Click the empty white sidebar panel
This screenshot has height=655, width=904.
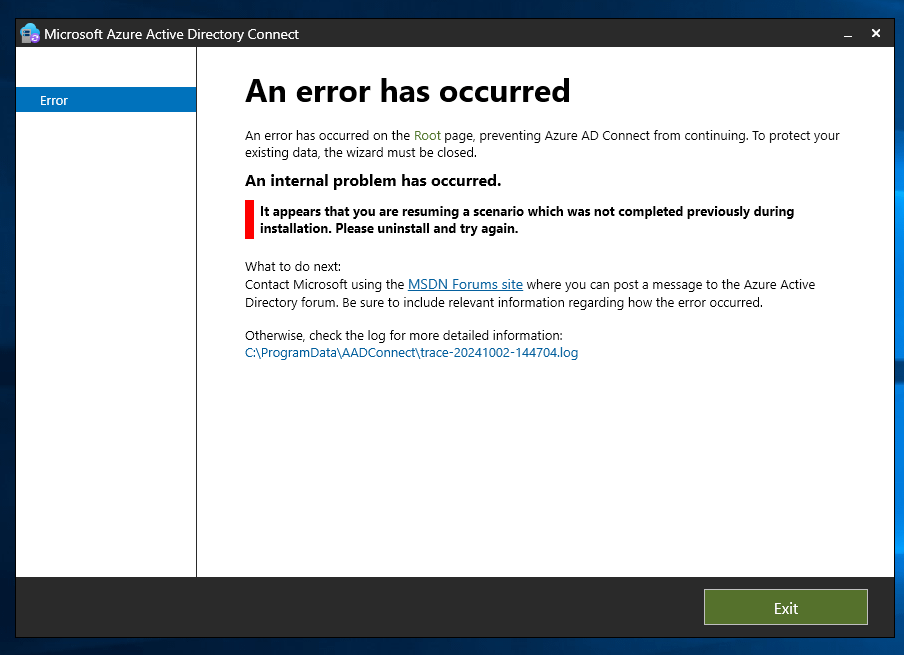click(x=105, y=350)
